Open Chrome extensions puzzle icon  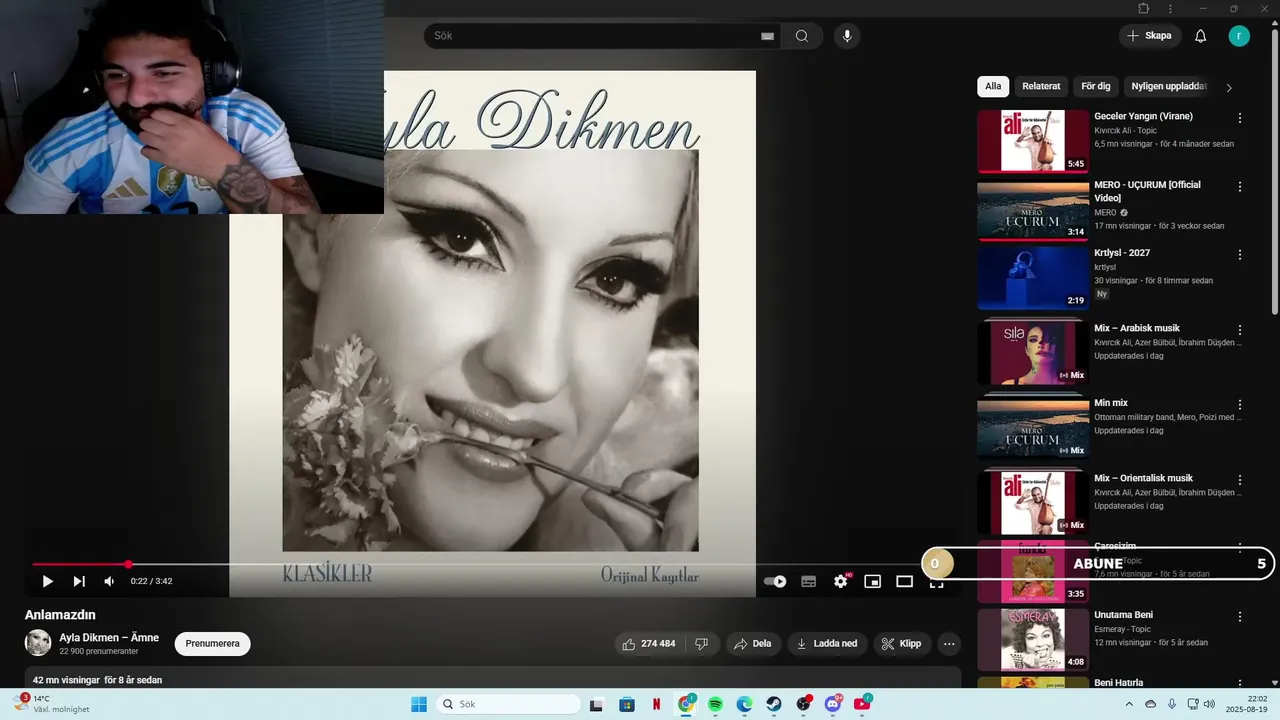coord(1144,8)
